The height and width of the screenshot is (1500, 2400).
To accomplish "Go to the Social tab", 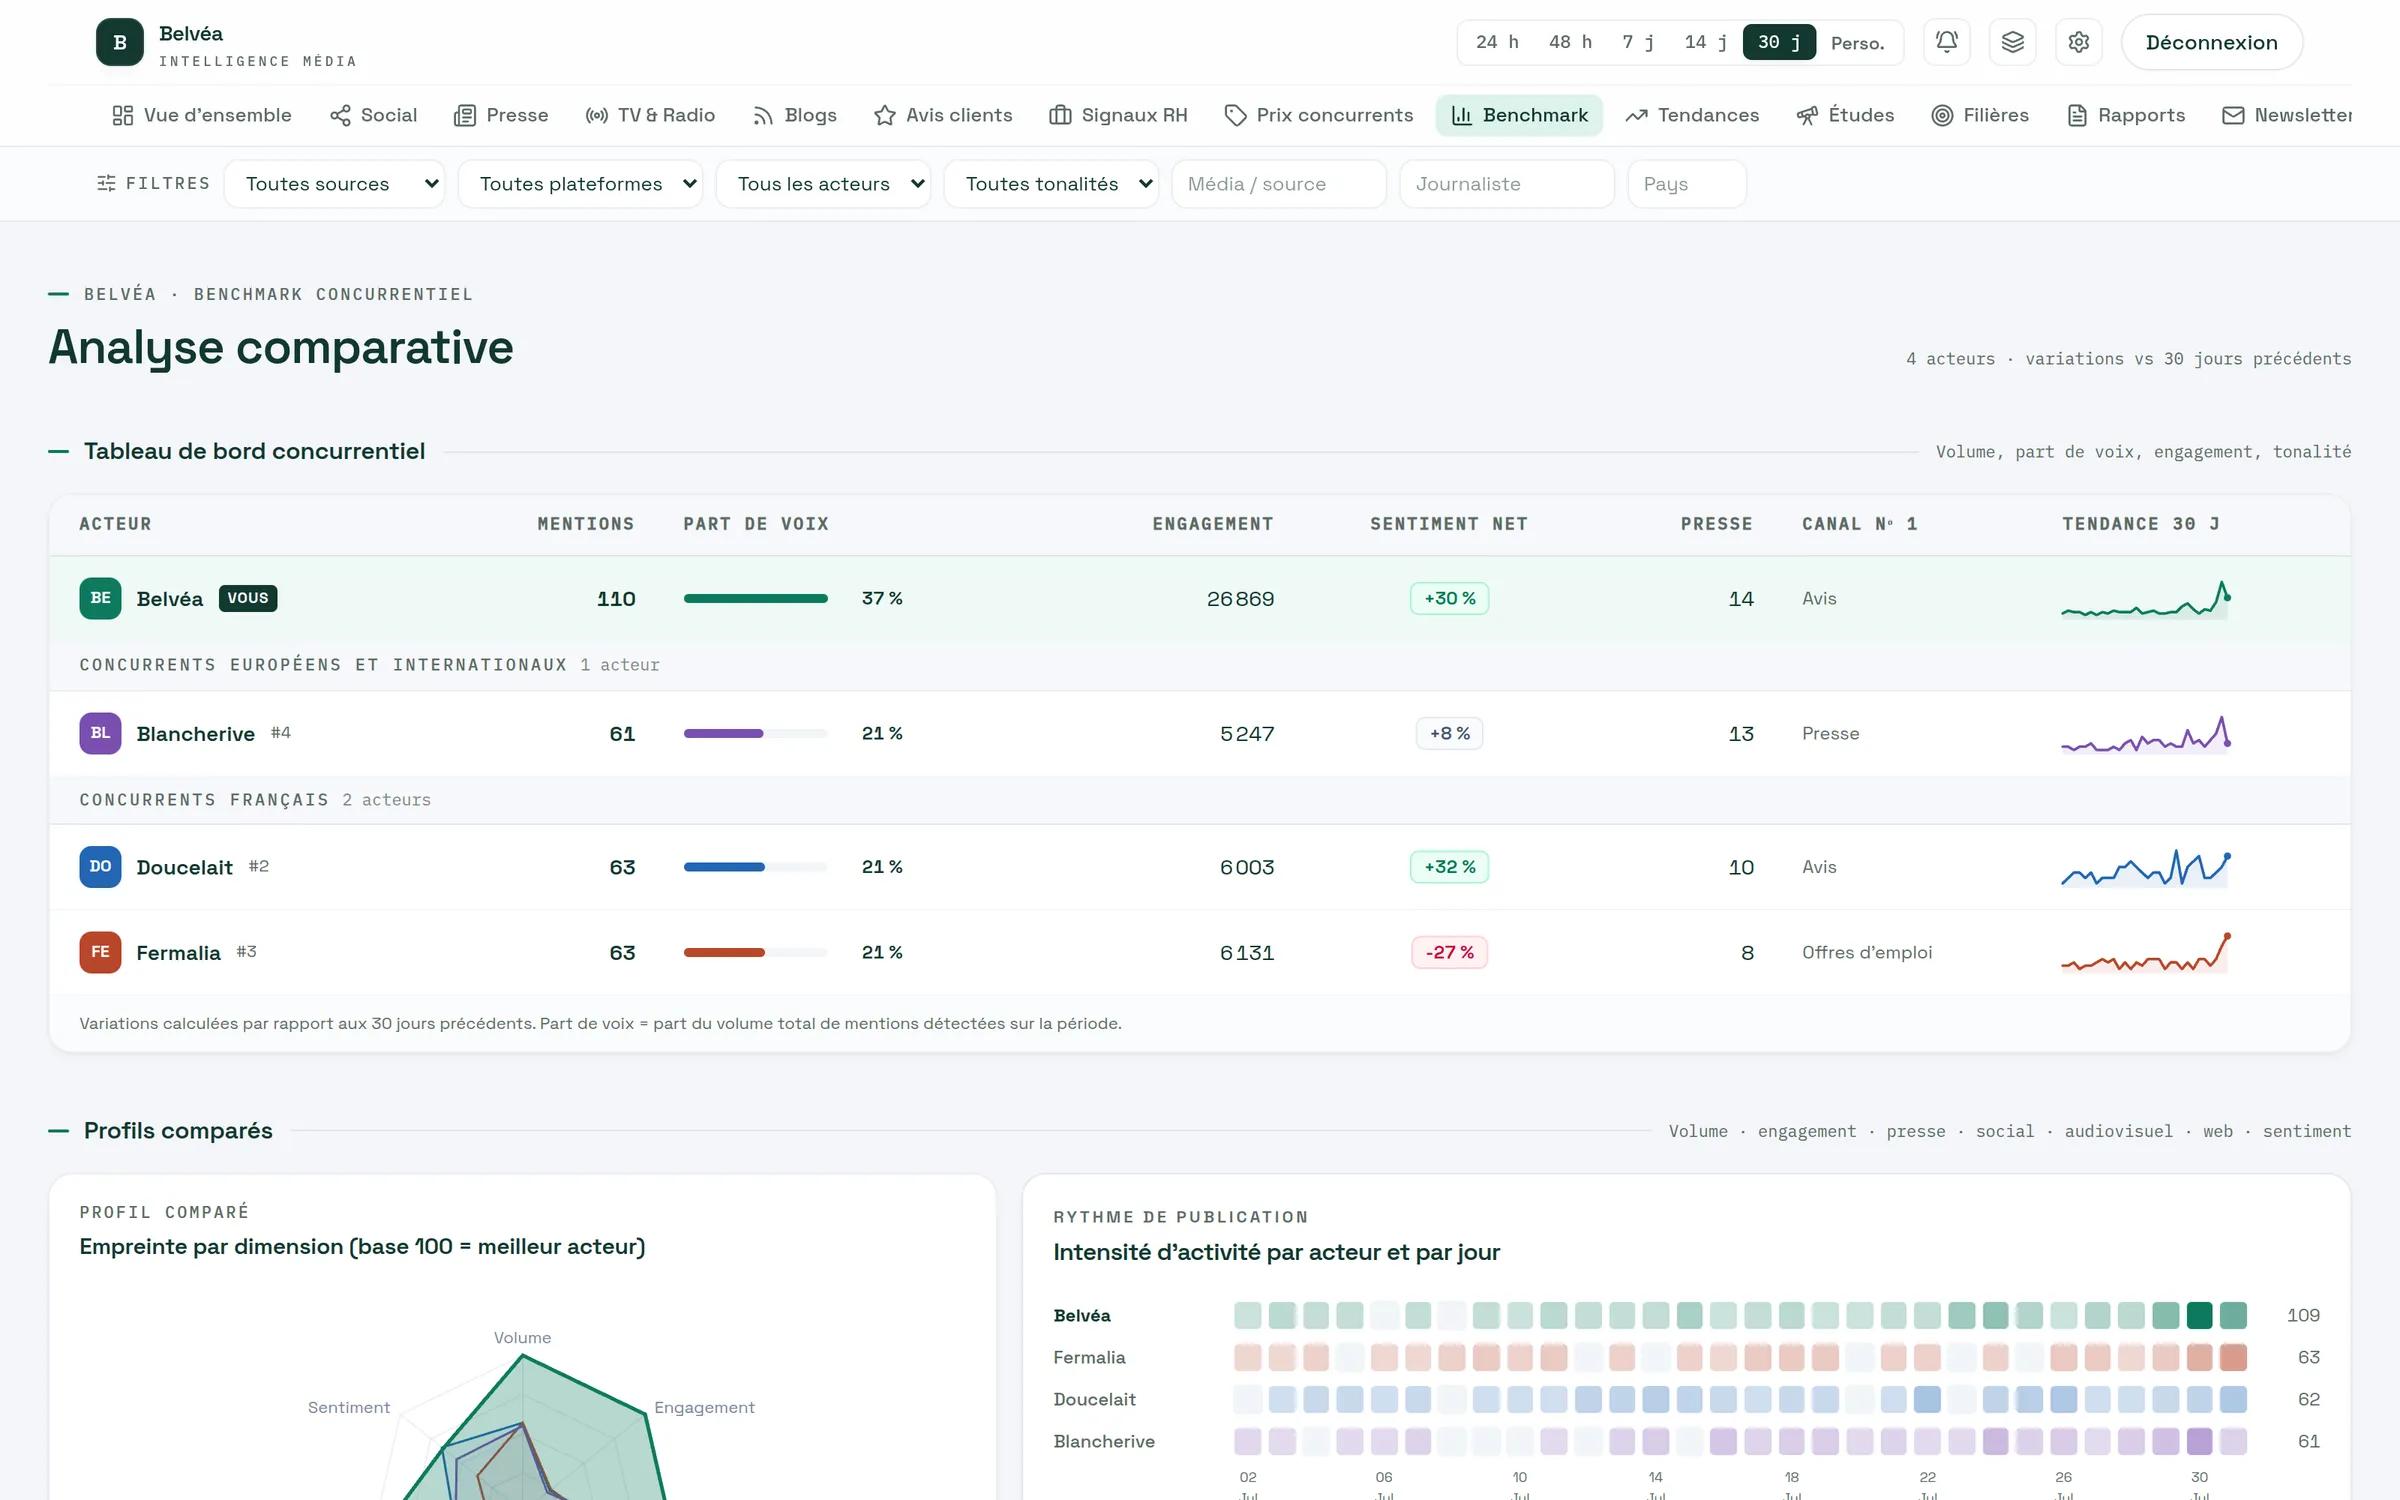I will tap(373, 115).
